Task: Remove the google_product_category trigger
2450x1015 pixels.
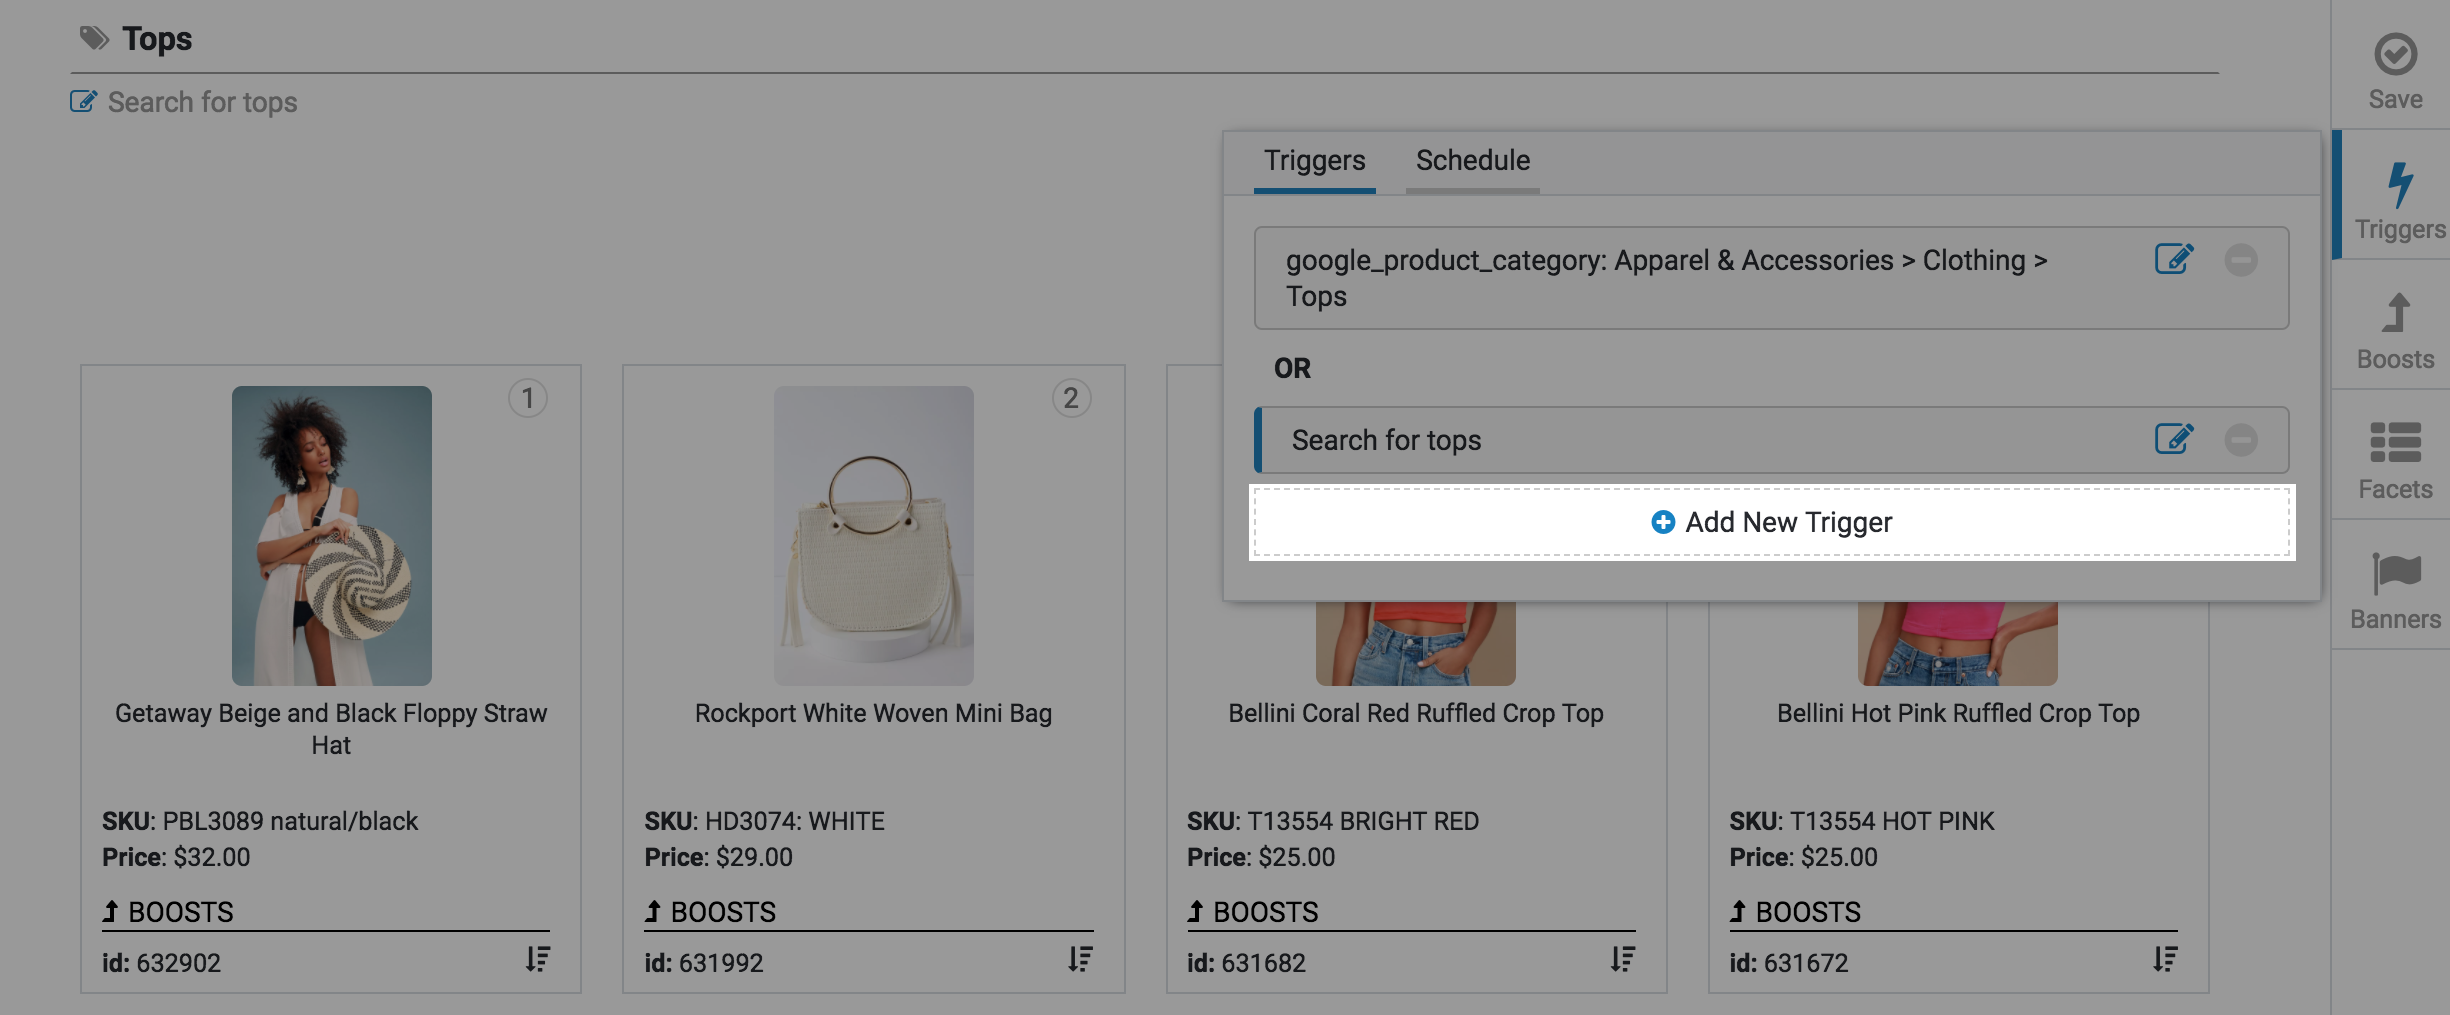Action: click(2240, 260)
